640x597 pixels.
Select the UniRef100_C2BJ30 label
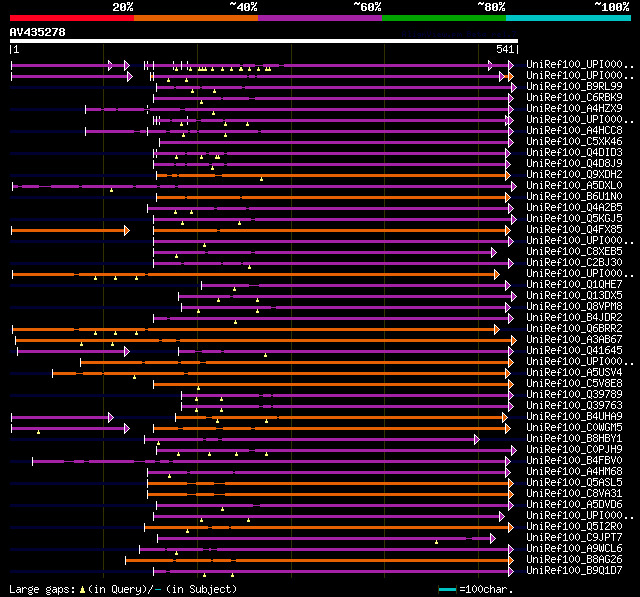[x=574, y=263]
